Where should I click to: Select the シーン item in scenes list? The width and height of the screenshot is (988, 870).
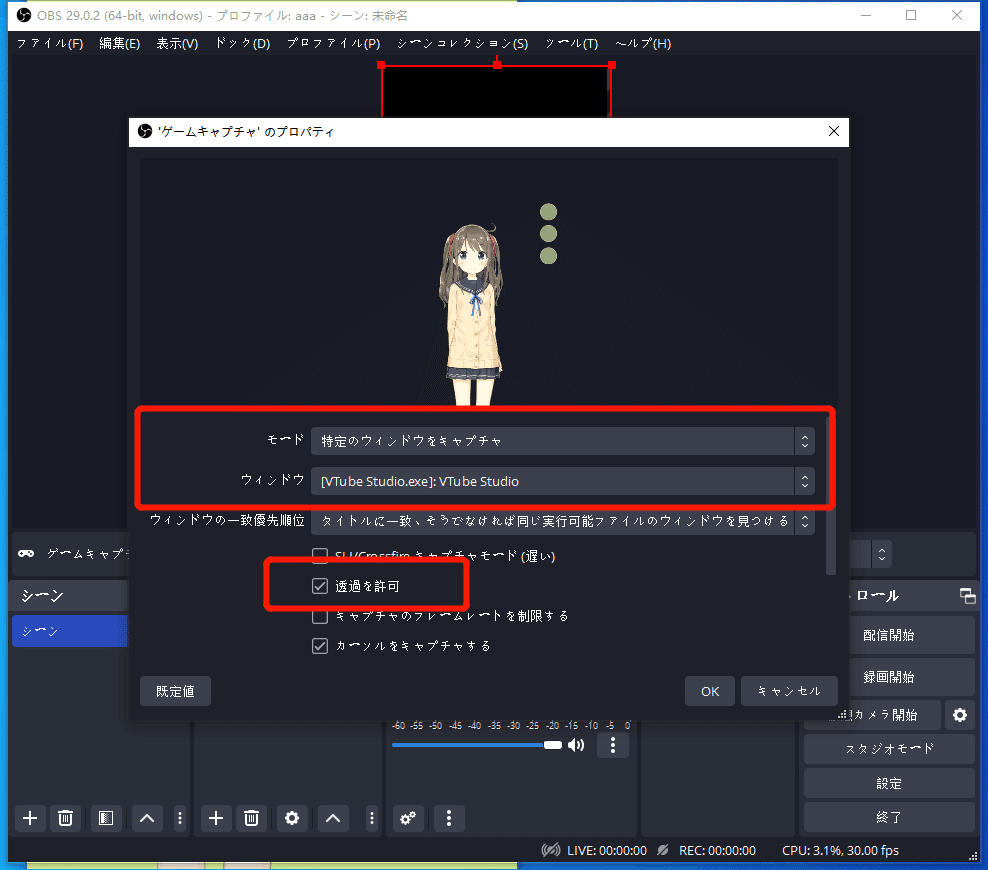[70, 631]
